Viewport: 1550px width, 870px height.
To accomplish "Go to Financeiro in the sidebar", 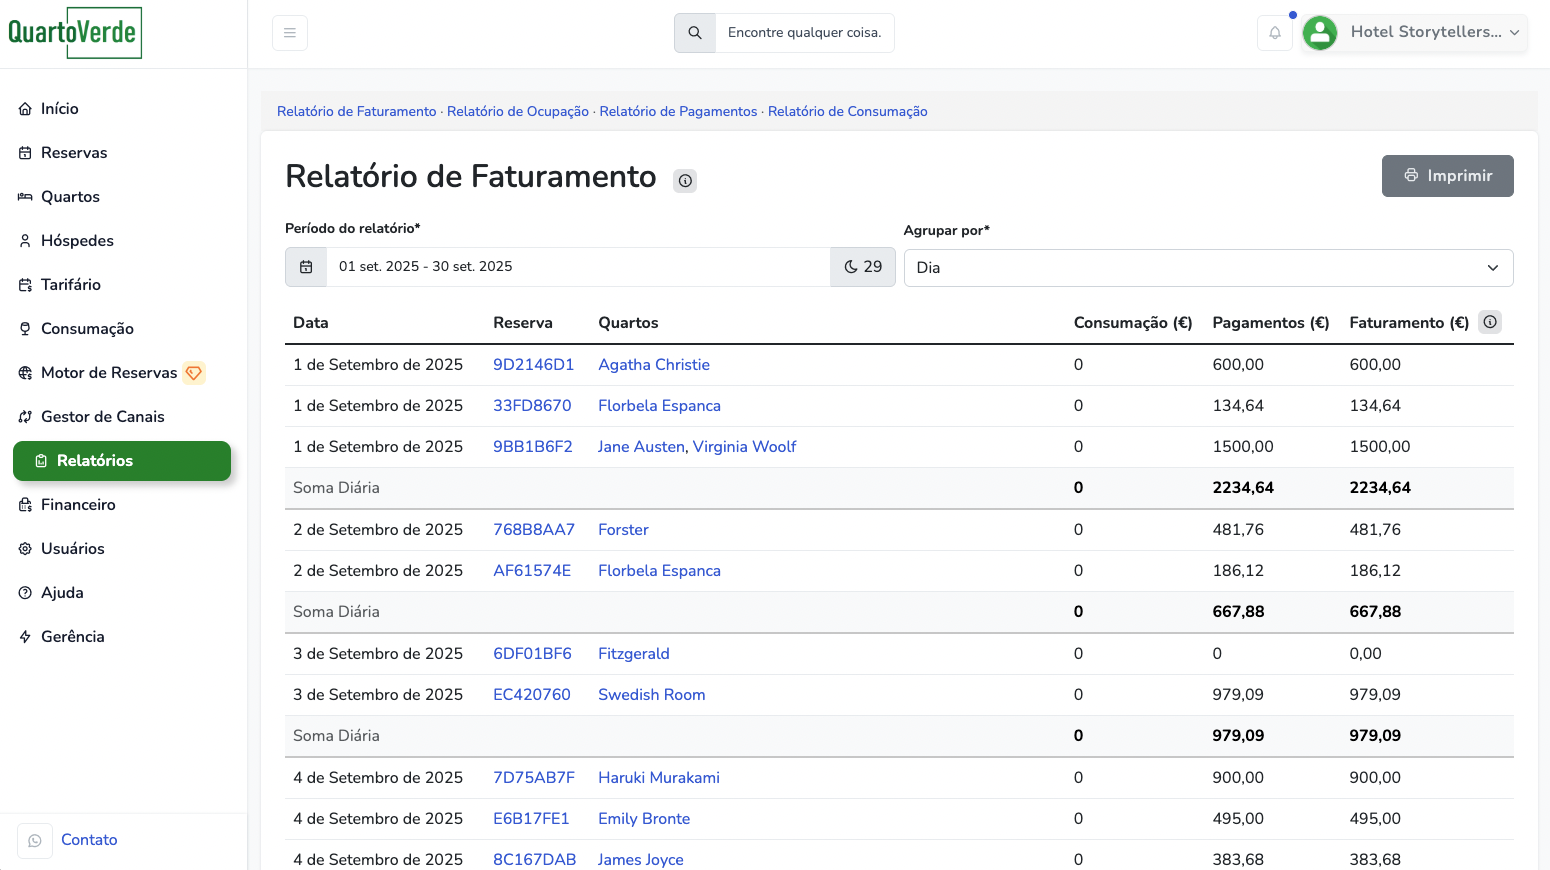I will coord(78,505).
